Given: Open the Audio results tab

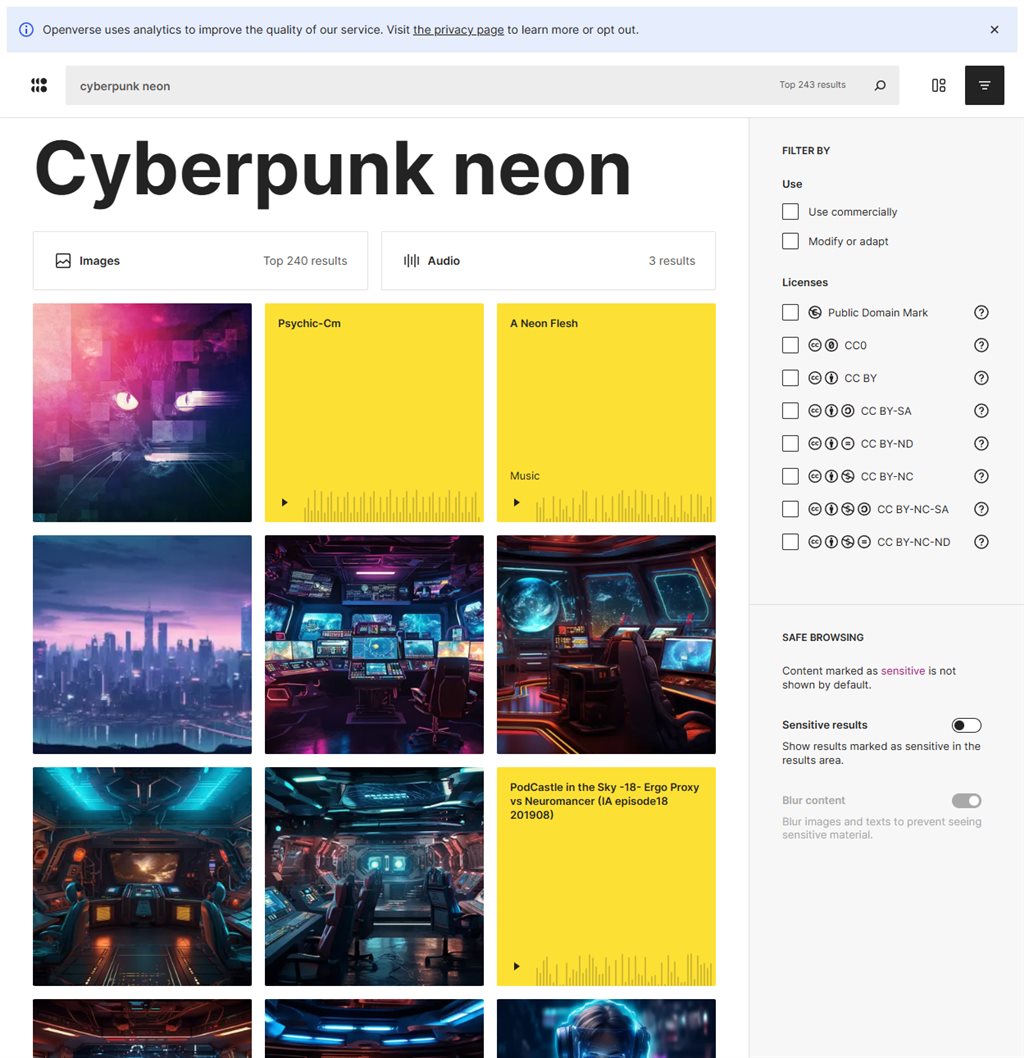Looking at the screenshot, I should pyautogui.click(x=548, y=261).
